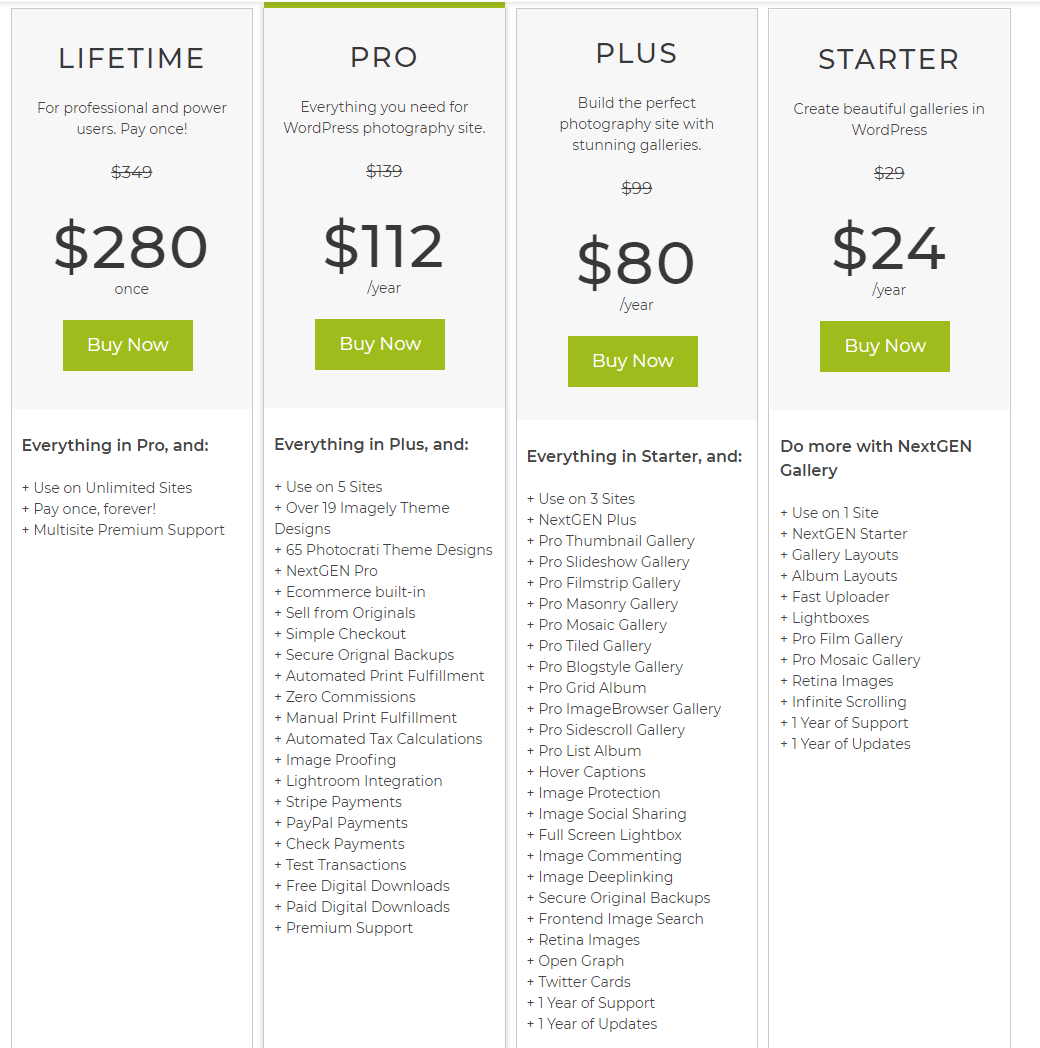
Task: Select the LIFETIME plan heading
Action: [132, 58]
